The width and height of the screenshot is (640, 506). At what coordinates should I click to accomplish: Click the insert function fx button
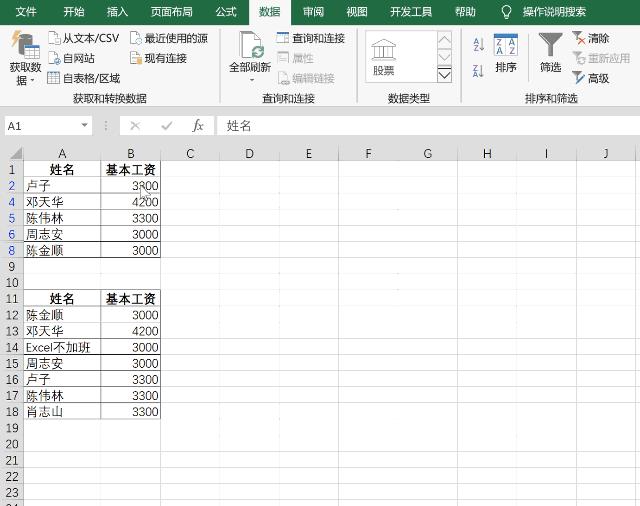point(198,126)
